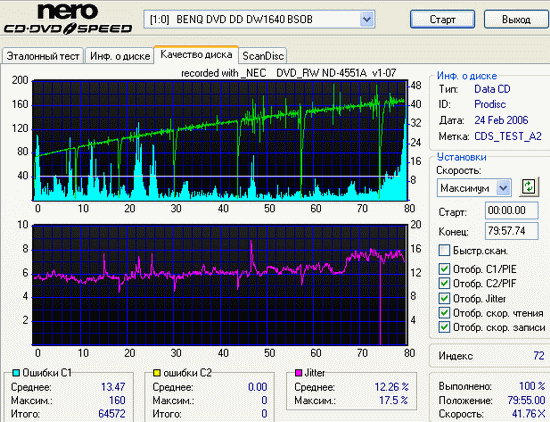Select the ScanDisc tab
This screenshot has height=422, width=550.
[263, 56]
